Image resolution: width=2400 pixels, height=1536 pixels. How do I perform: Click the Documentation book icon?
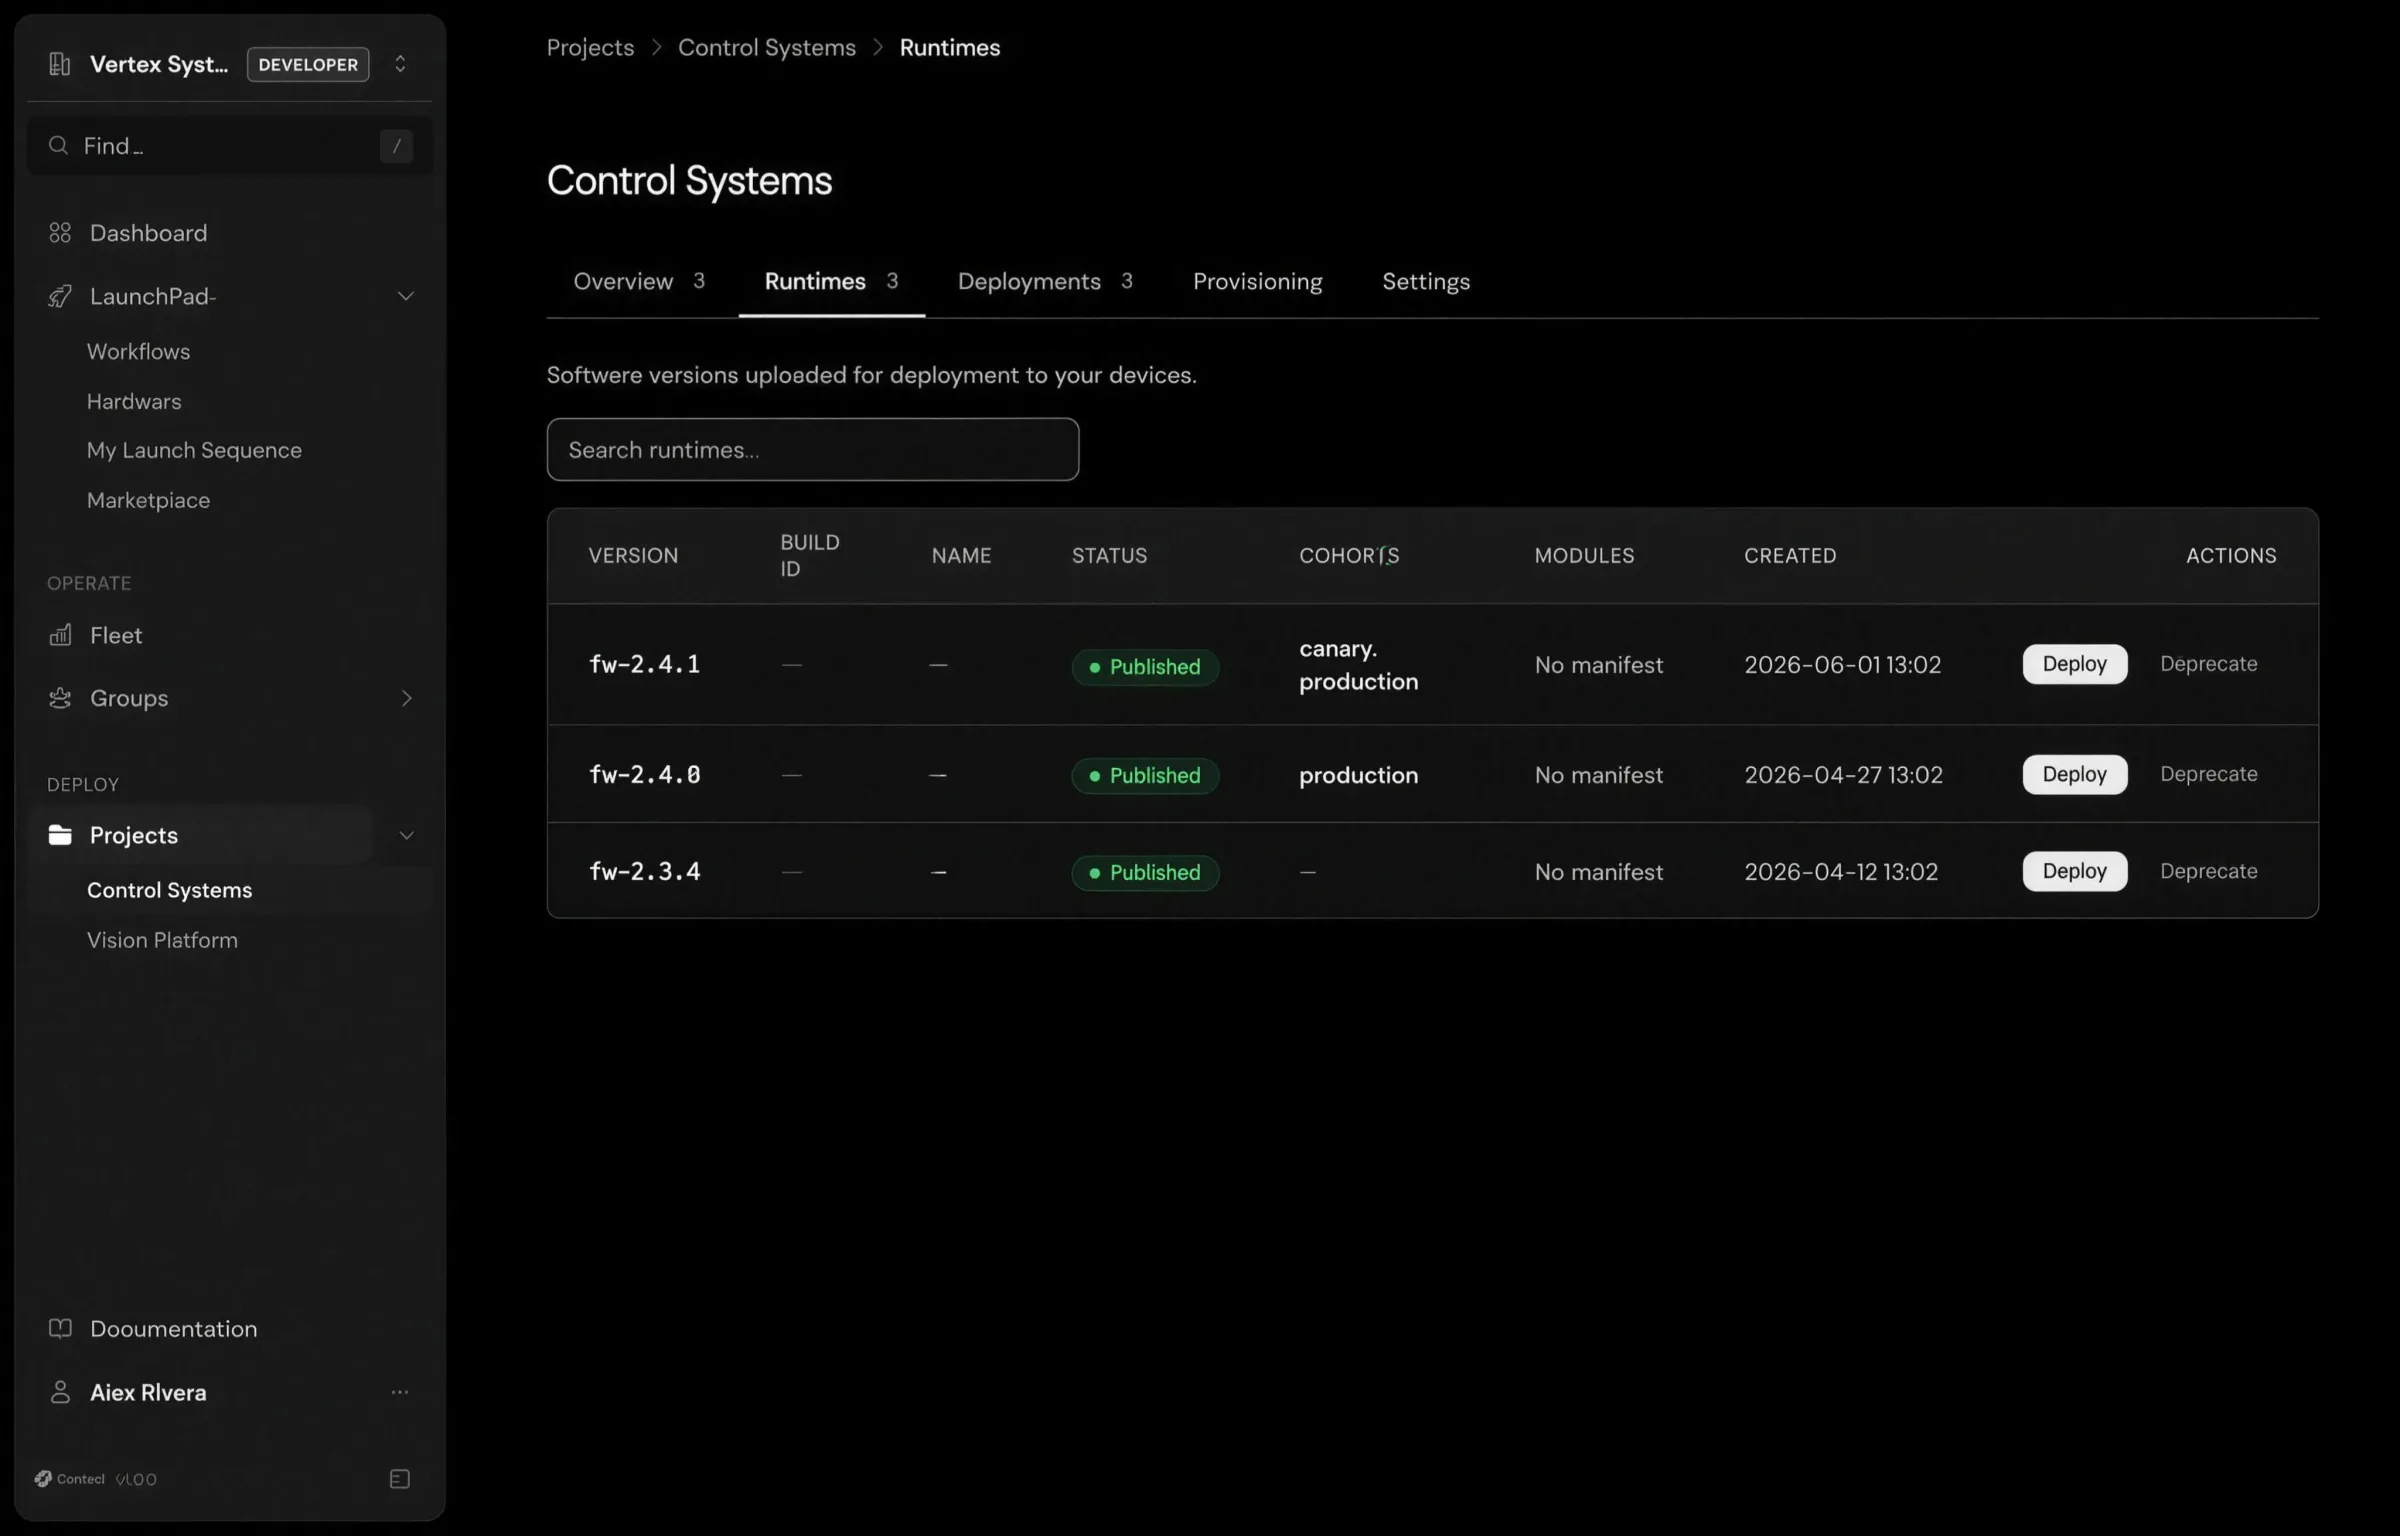coord(60,1329)
